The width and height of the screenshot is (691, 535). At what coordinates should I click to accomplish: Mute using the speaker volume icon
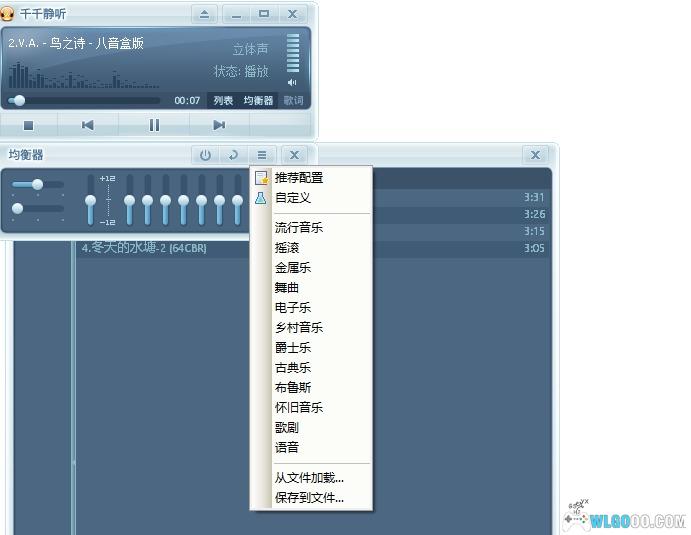(x=292, y=82)
